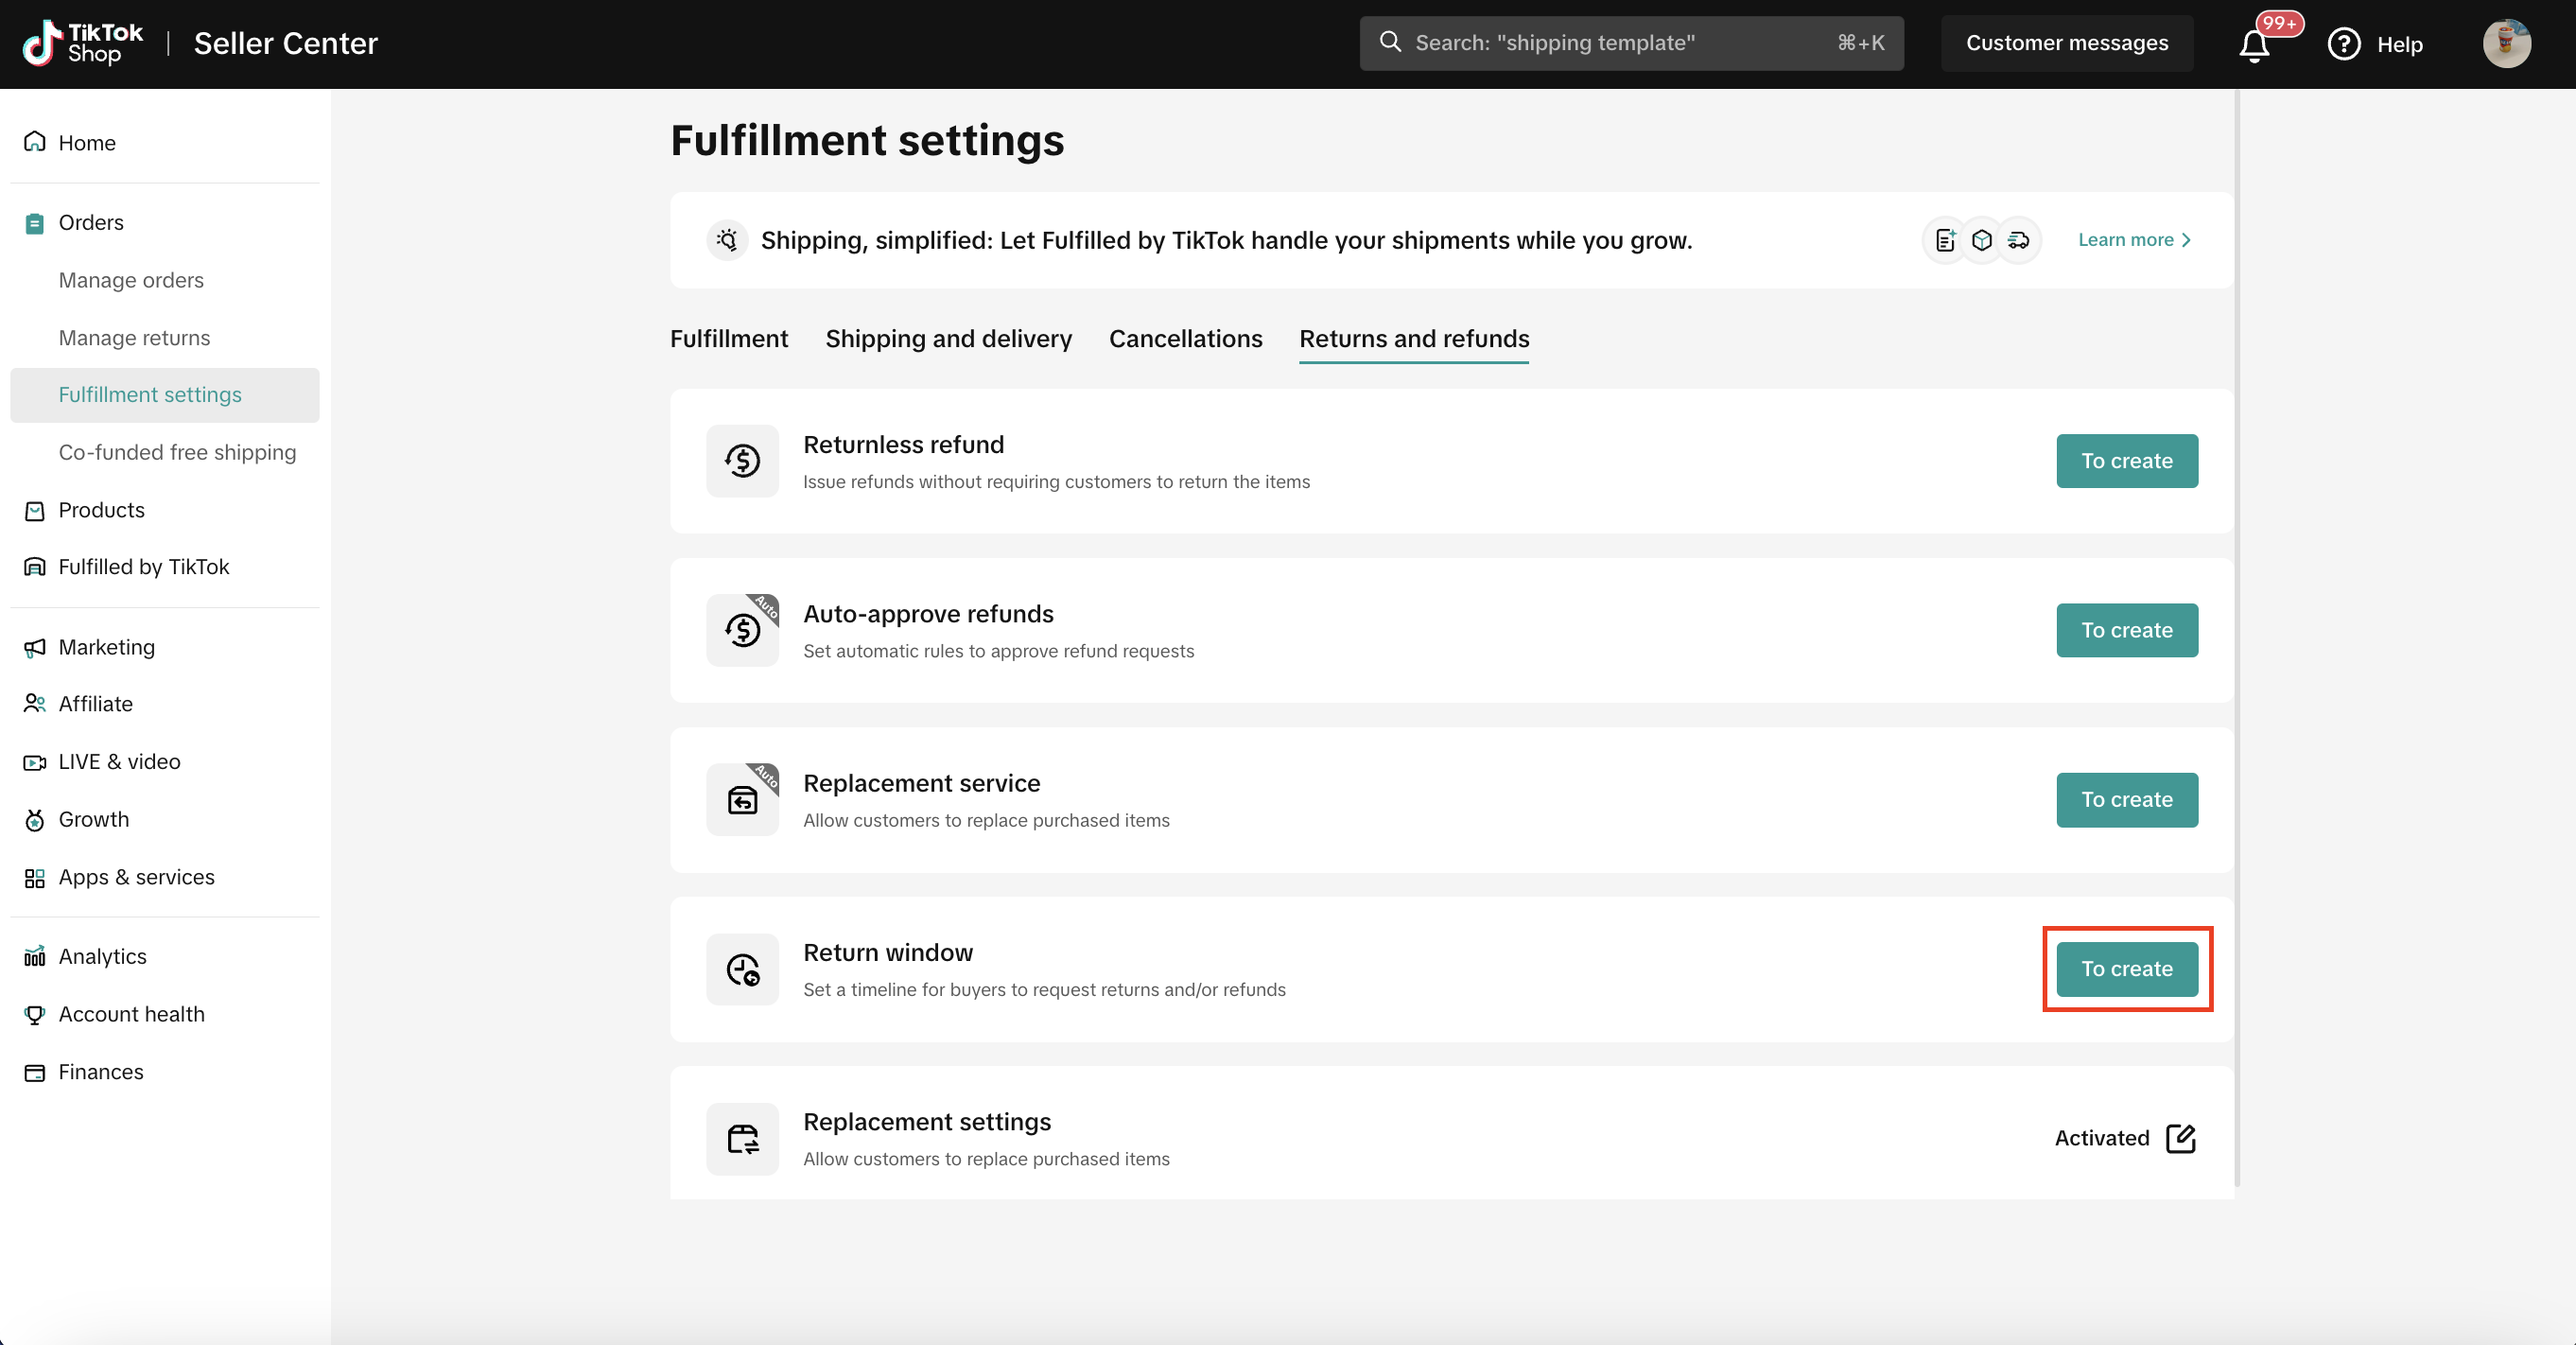Click the Return window clock icon
The height and width of the screenshot is (1345, 2576).
[x=742, y=969]
